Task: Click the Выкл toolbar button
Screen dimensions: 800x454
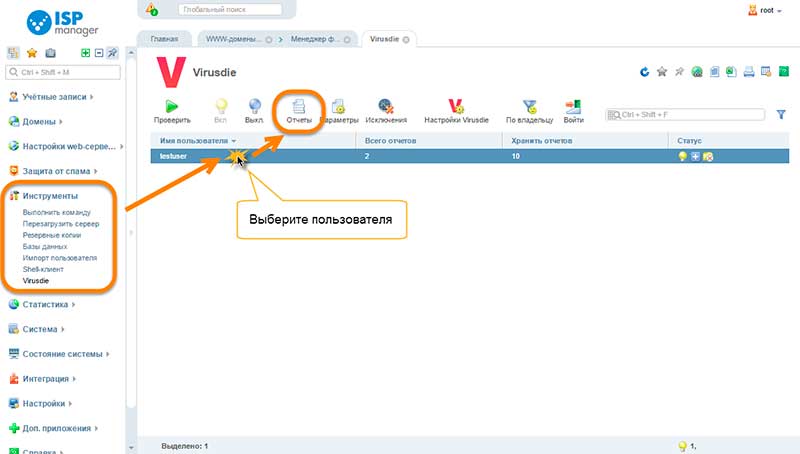Action: click(x=254, y=112)
